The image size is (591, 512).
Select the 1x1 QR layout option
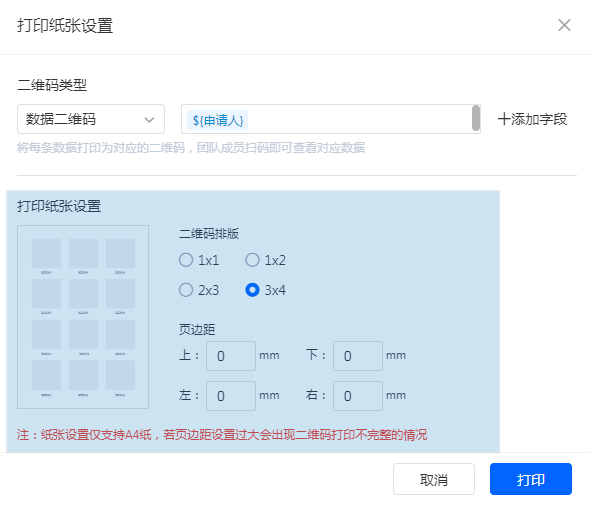click(x=186, y=260)
